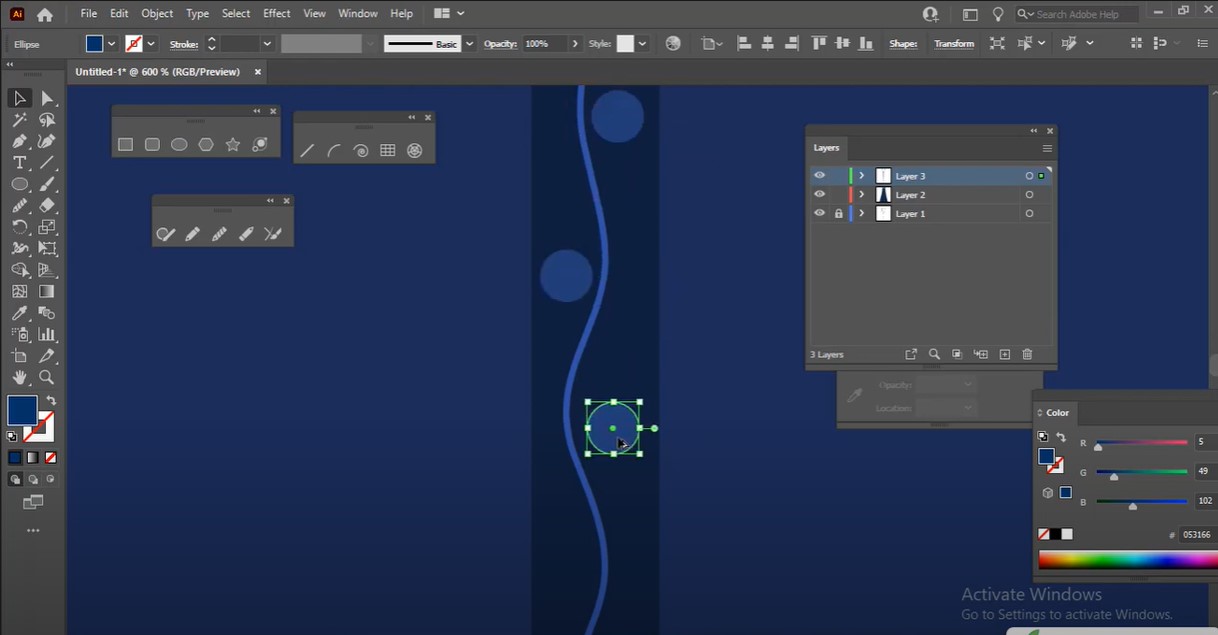This screenshot has width=1218, height=635.
Task: Select the Type tool
Action: 19,163
